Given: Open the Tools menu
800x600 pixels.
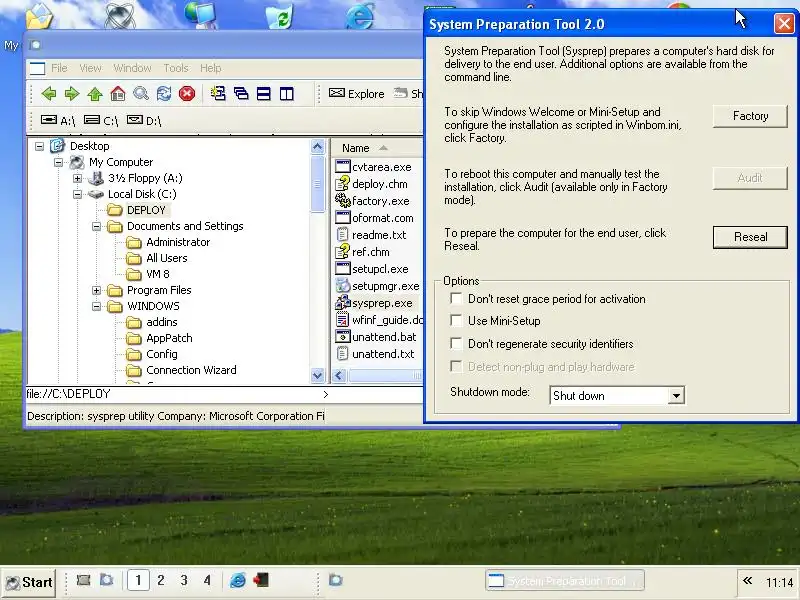Looking at the screenshot, I should pyautogui.click(x=176, y=68).
